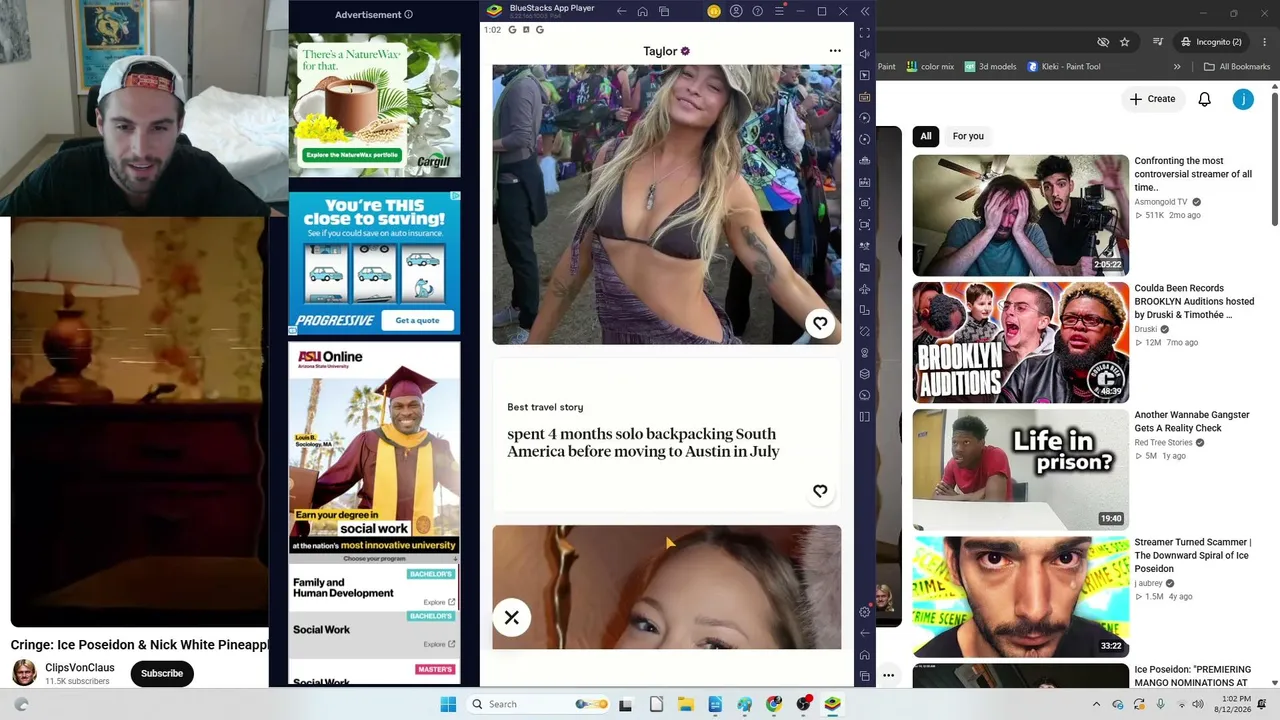Image resolution: width=1280 pixels, height=720 pixels.
Task: Collapse the BlueStacks side toolbar
Action: 865,11
